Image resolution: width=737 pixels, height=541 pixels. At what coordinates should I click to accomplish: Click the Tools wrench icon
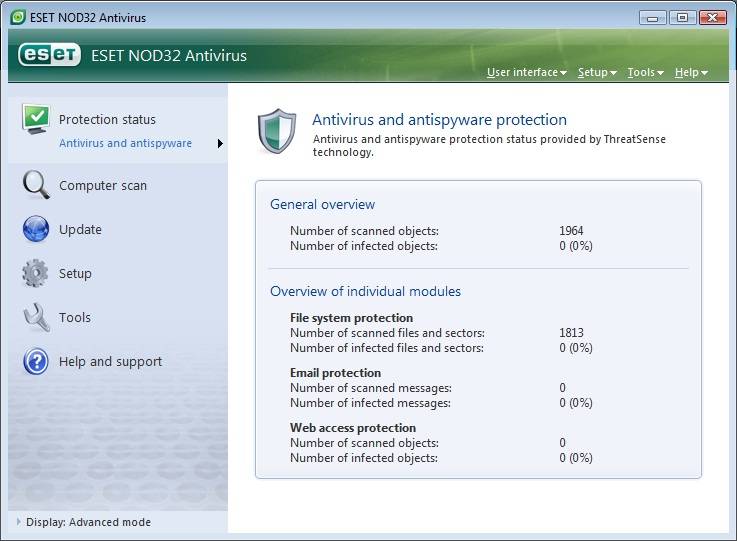36,317
